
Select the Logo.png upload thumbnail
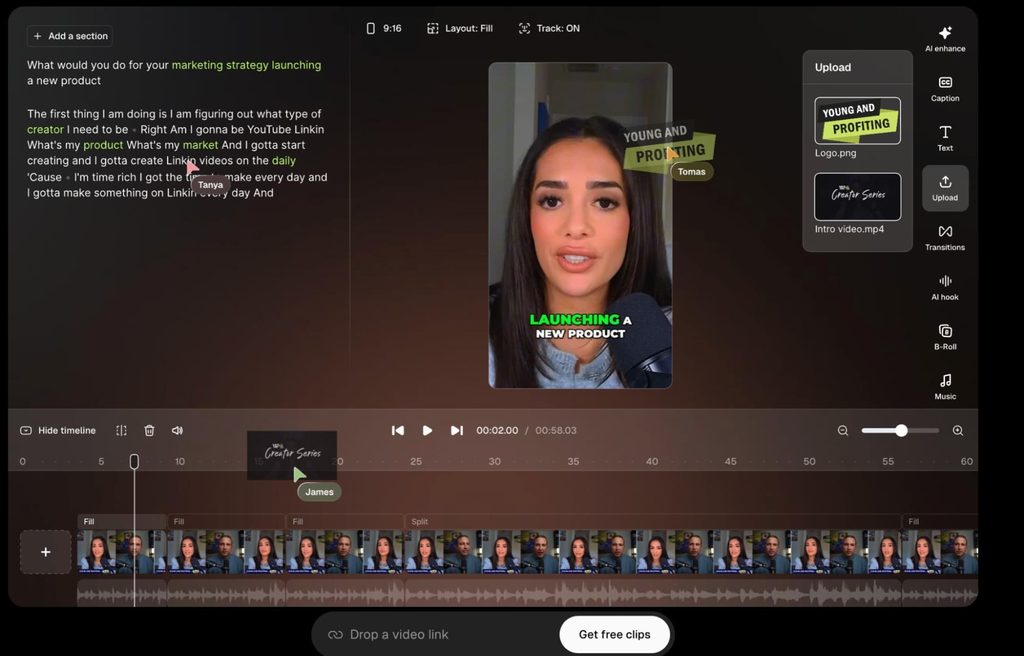[x=857, y=121]
